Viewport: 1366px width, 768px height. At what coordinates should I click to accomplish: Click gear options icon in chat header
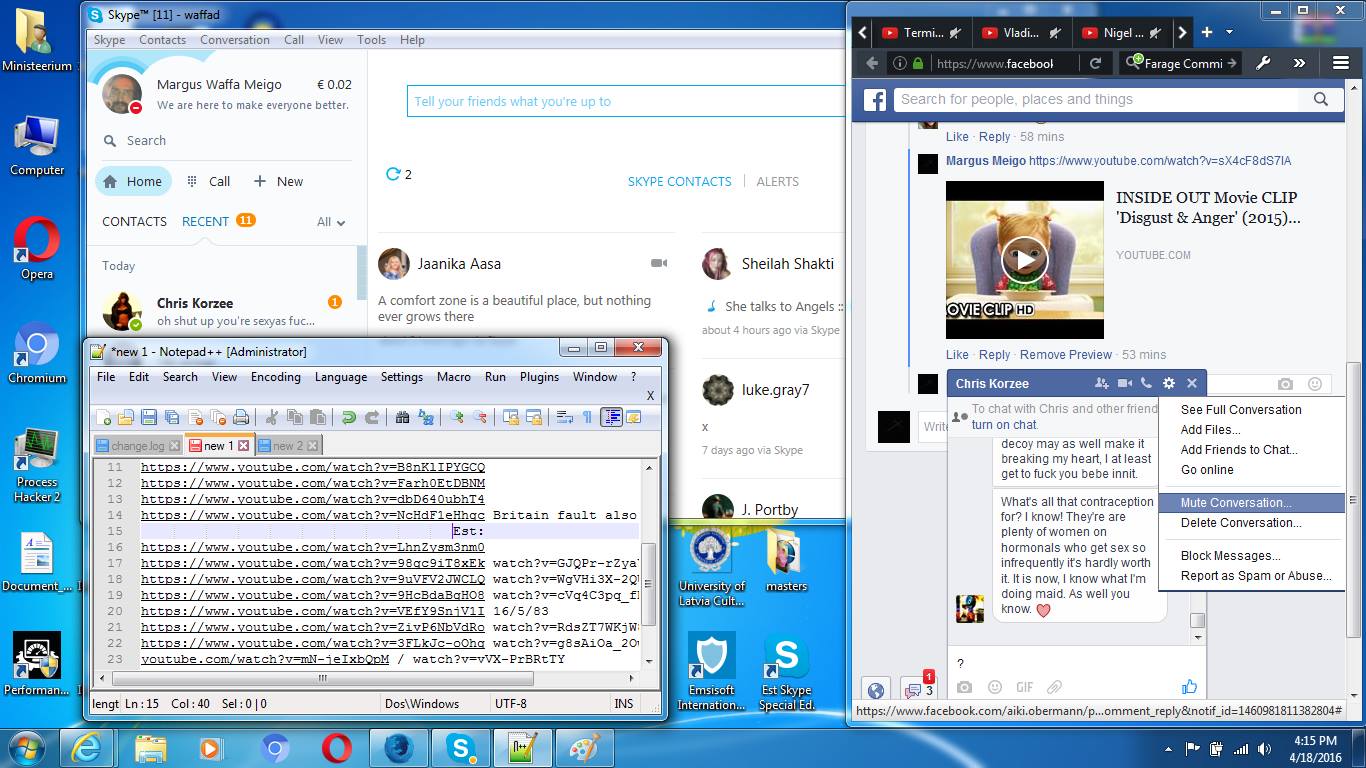pos(1169,383)
